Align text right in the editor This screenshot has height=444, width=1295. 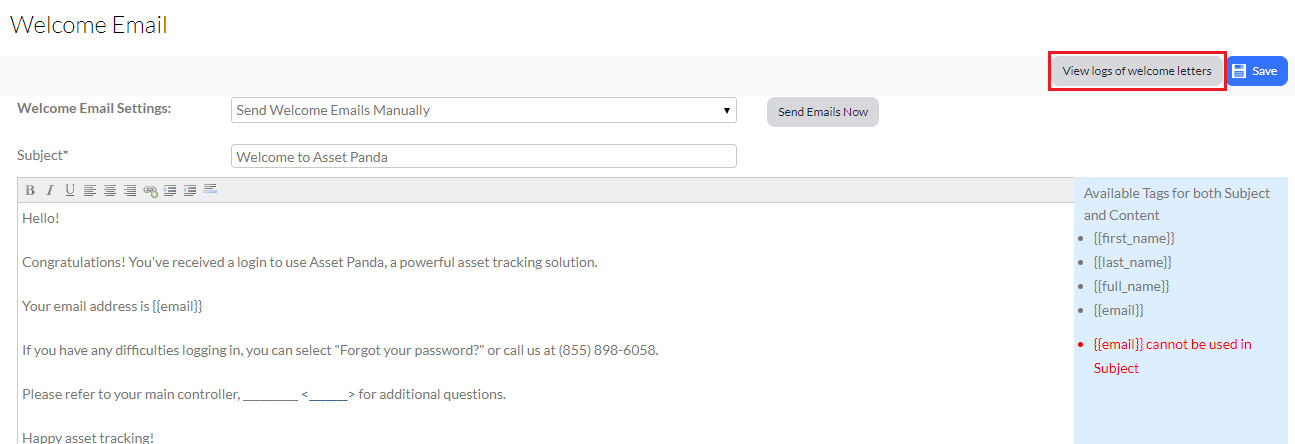130,190
